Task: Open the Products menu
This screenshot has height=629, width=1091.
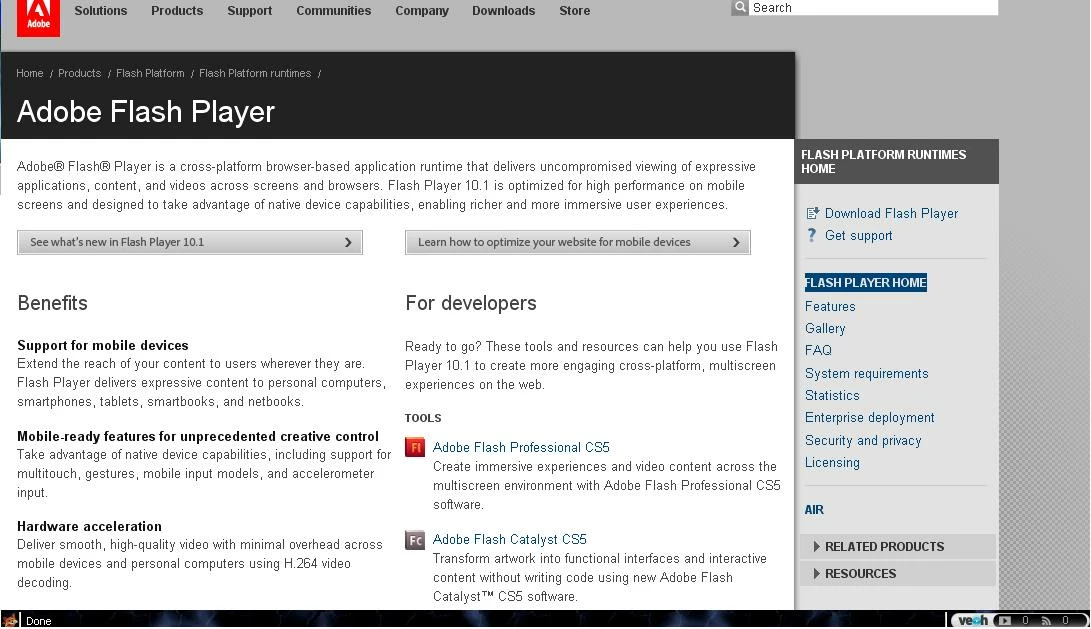Action: click(x=177, y=10)
